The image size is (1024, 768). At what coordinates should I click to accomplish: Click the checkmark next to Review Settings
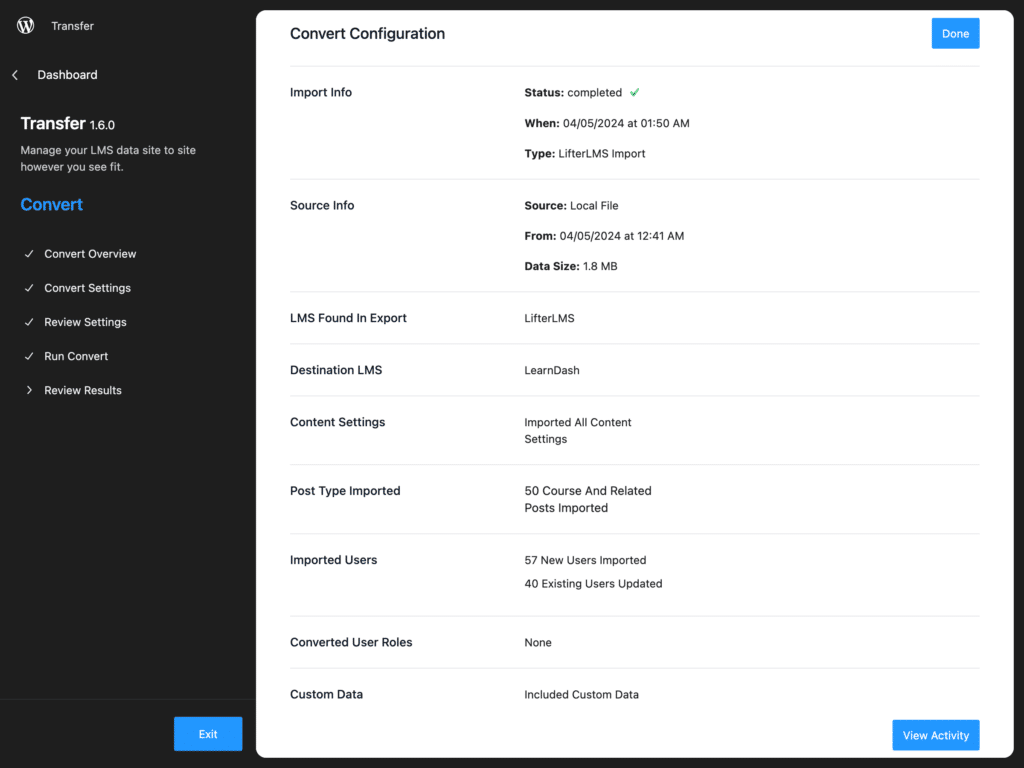[29, 322]
